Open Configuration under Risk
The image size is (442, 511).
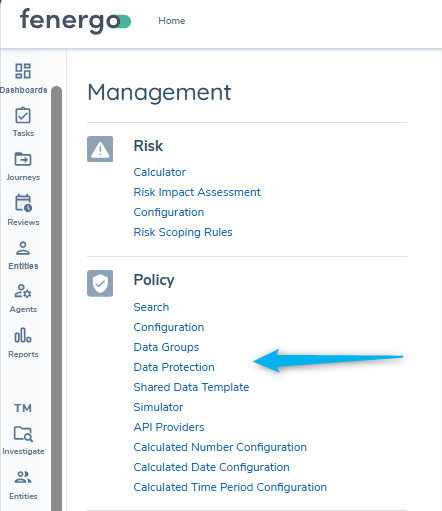click(169, 212)
